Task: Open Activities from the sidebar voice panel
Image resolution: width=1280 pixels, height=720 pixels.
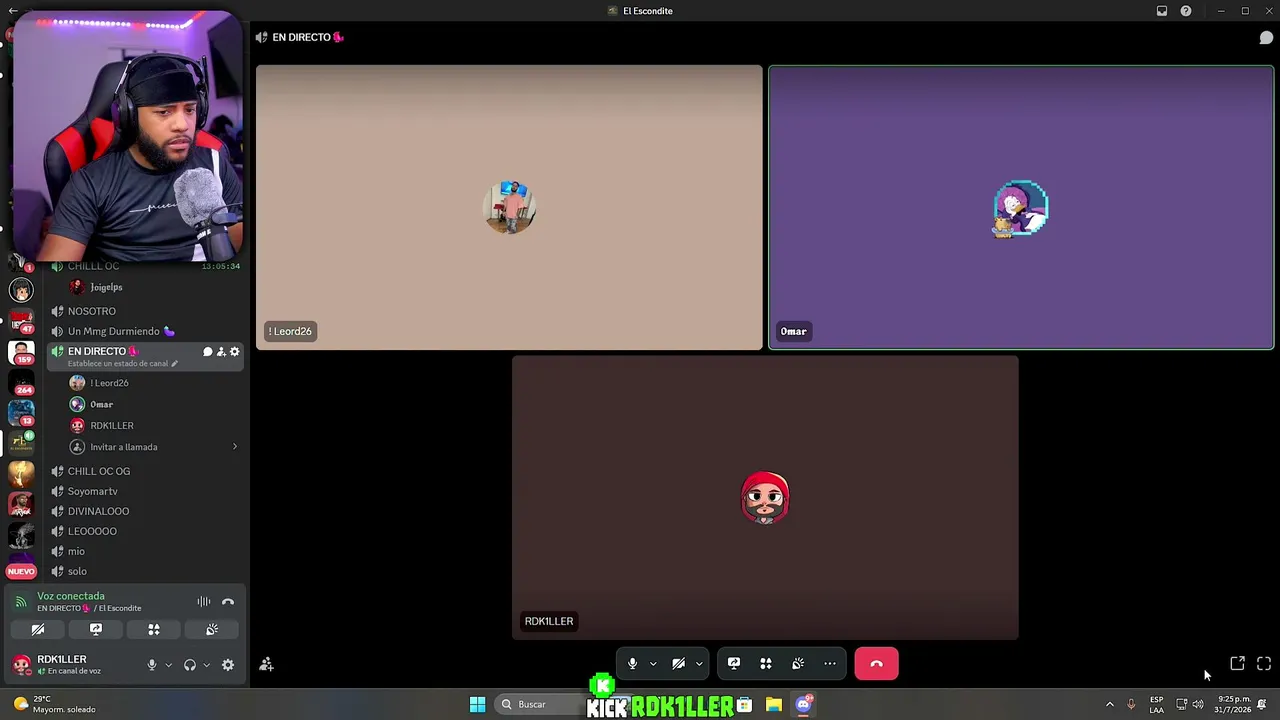Action: coord(154,630)
